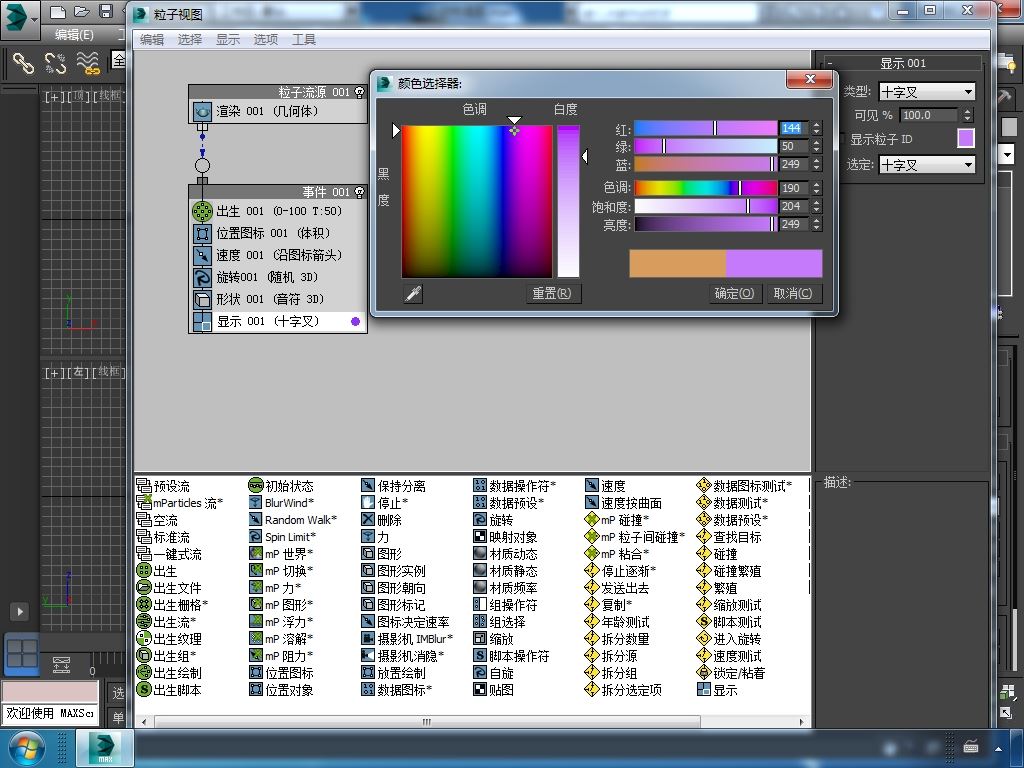This screenshot has height=768, width=1024.
Task: Select 锁定/粘着 test in the depot
Action: click(731, 673)
